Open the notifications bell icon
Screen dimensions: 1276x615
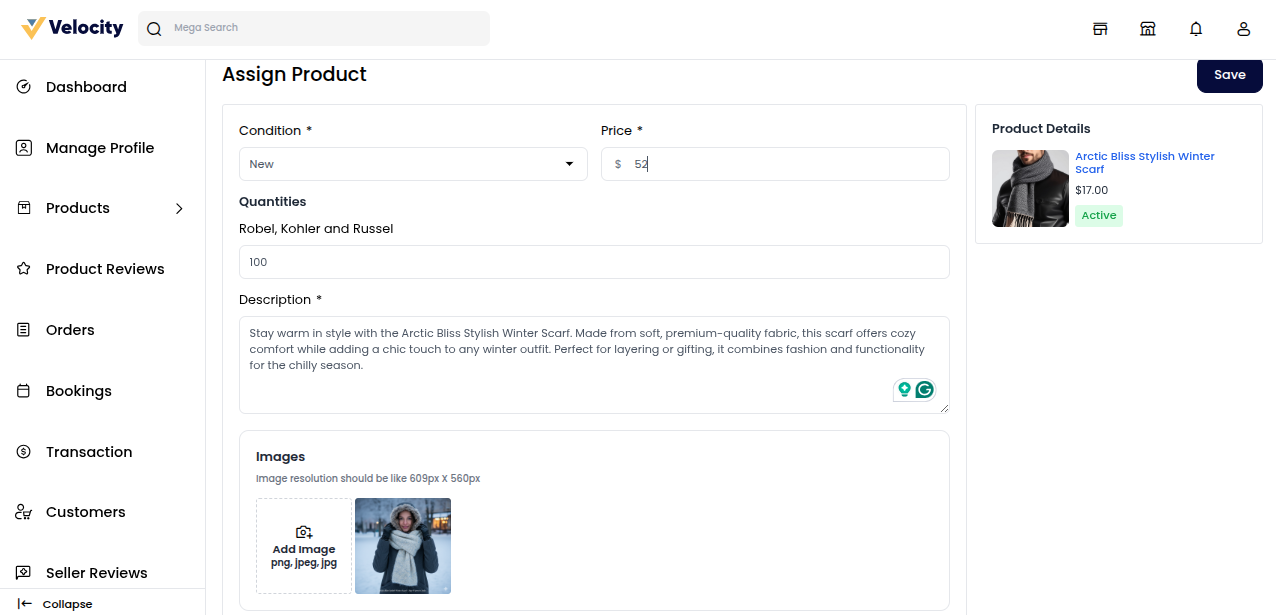(1196, 29)
